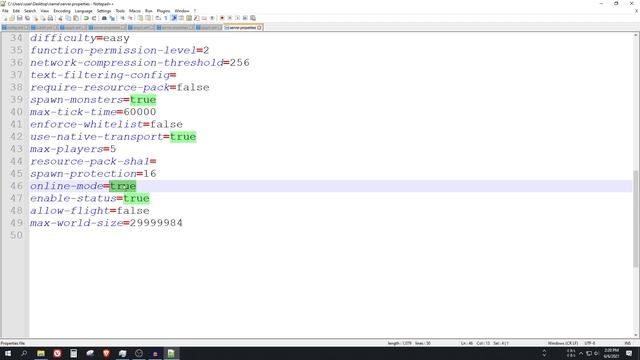
Task: Open Find with the binoculars icon
Action: click(x=104, y=18)
